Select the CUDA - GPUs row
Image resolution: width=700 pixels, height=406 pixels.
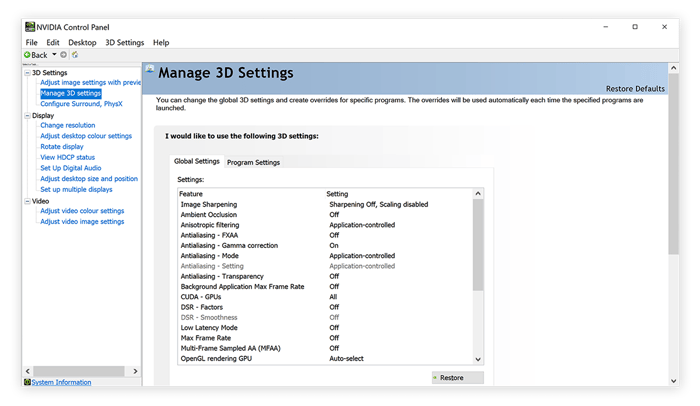[325, 297]
